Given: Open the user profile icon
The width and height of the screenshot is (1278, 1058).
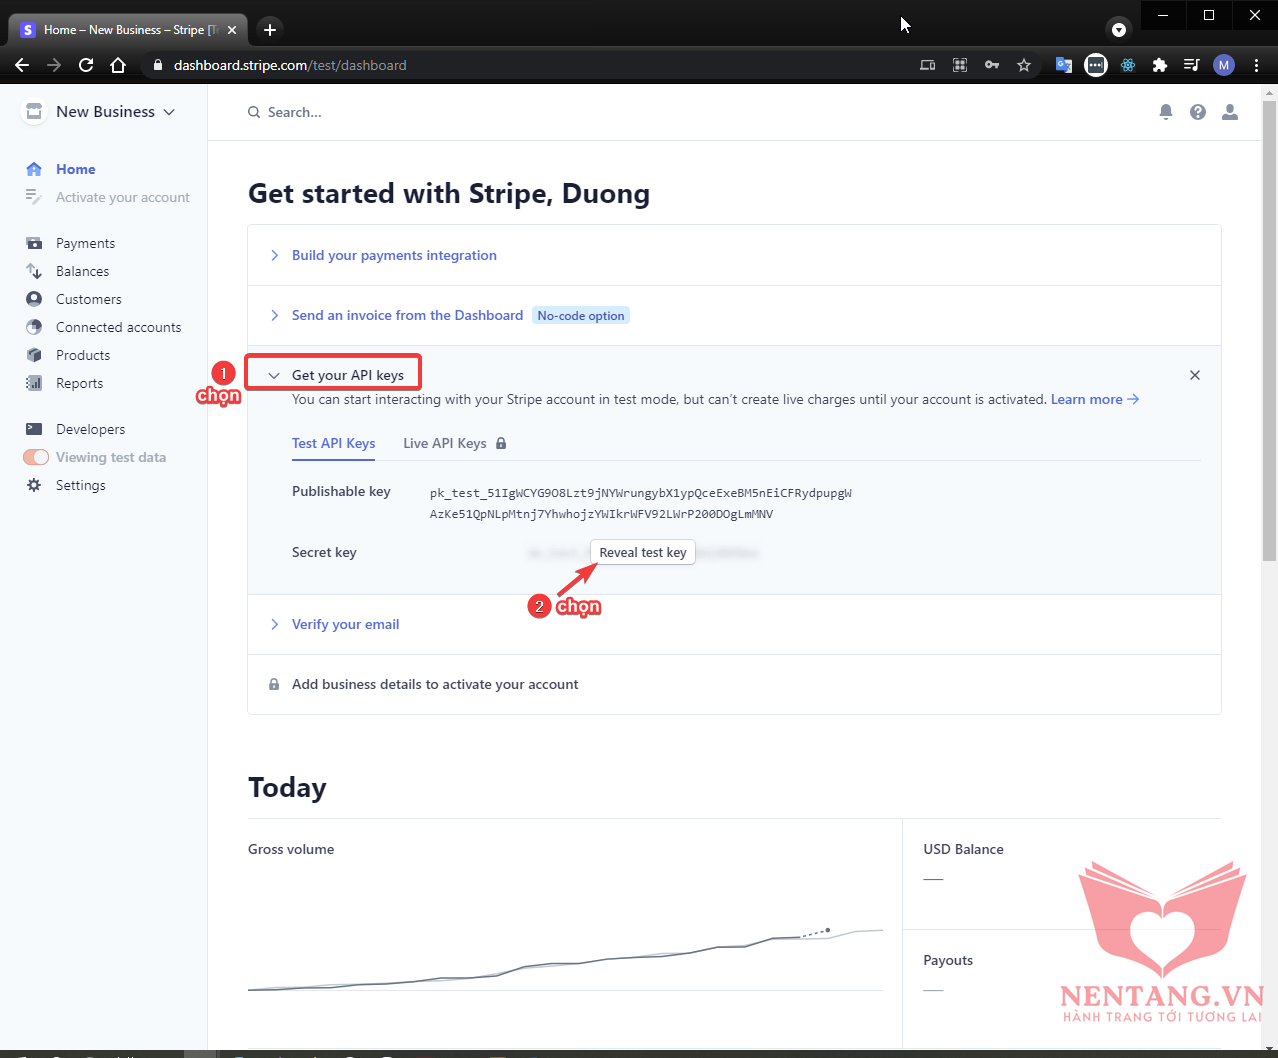Looking at the screenshot, I should (1229, 112).
